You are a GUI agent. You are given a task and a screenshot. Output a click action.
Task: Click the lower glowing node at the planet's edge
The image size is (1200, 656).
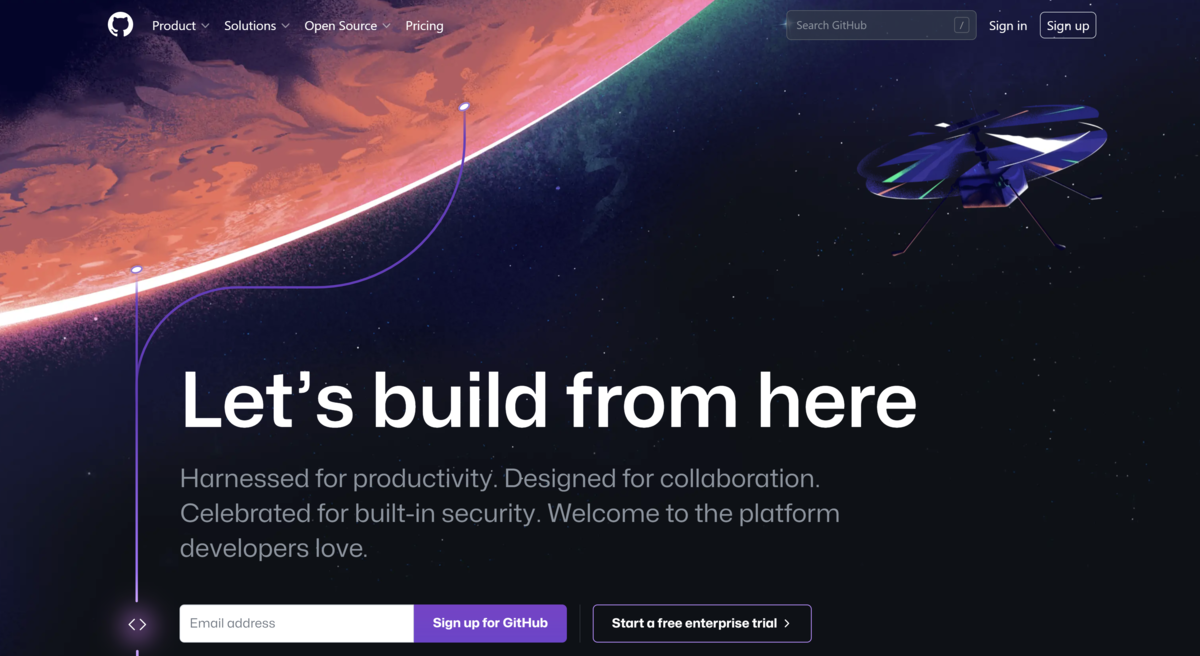click(136, 269)
